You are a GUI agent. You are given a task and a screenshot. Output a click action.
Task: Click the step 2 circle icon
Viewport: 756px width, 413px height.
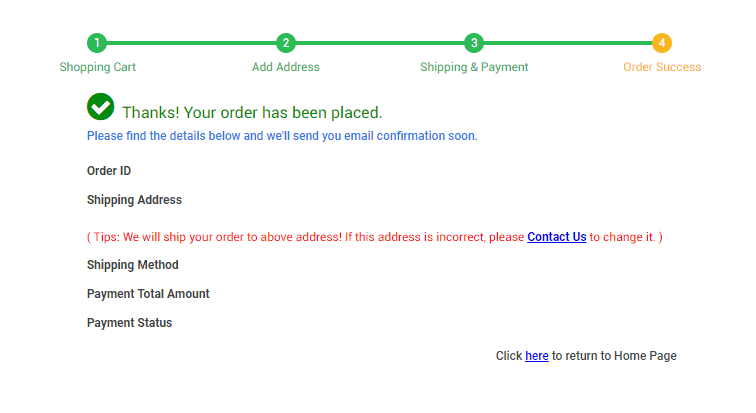point(286,43)
